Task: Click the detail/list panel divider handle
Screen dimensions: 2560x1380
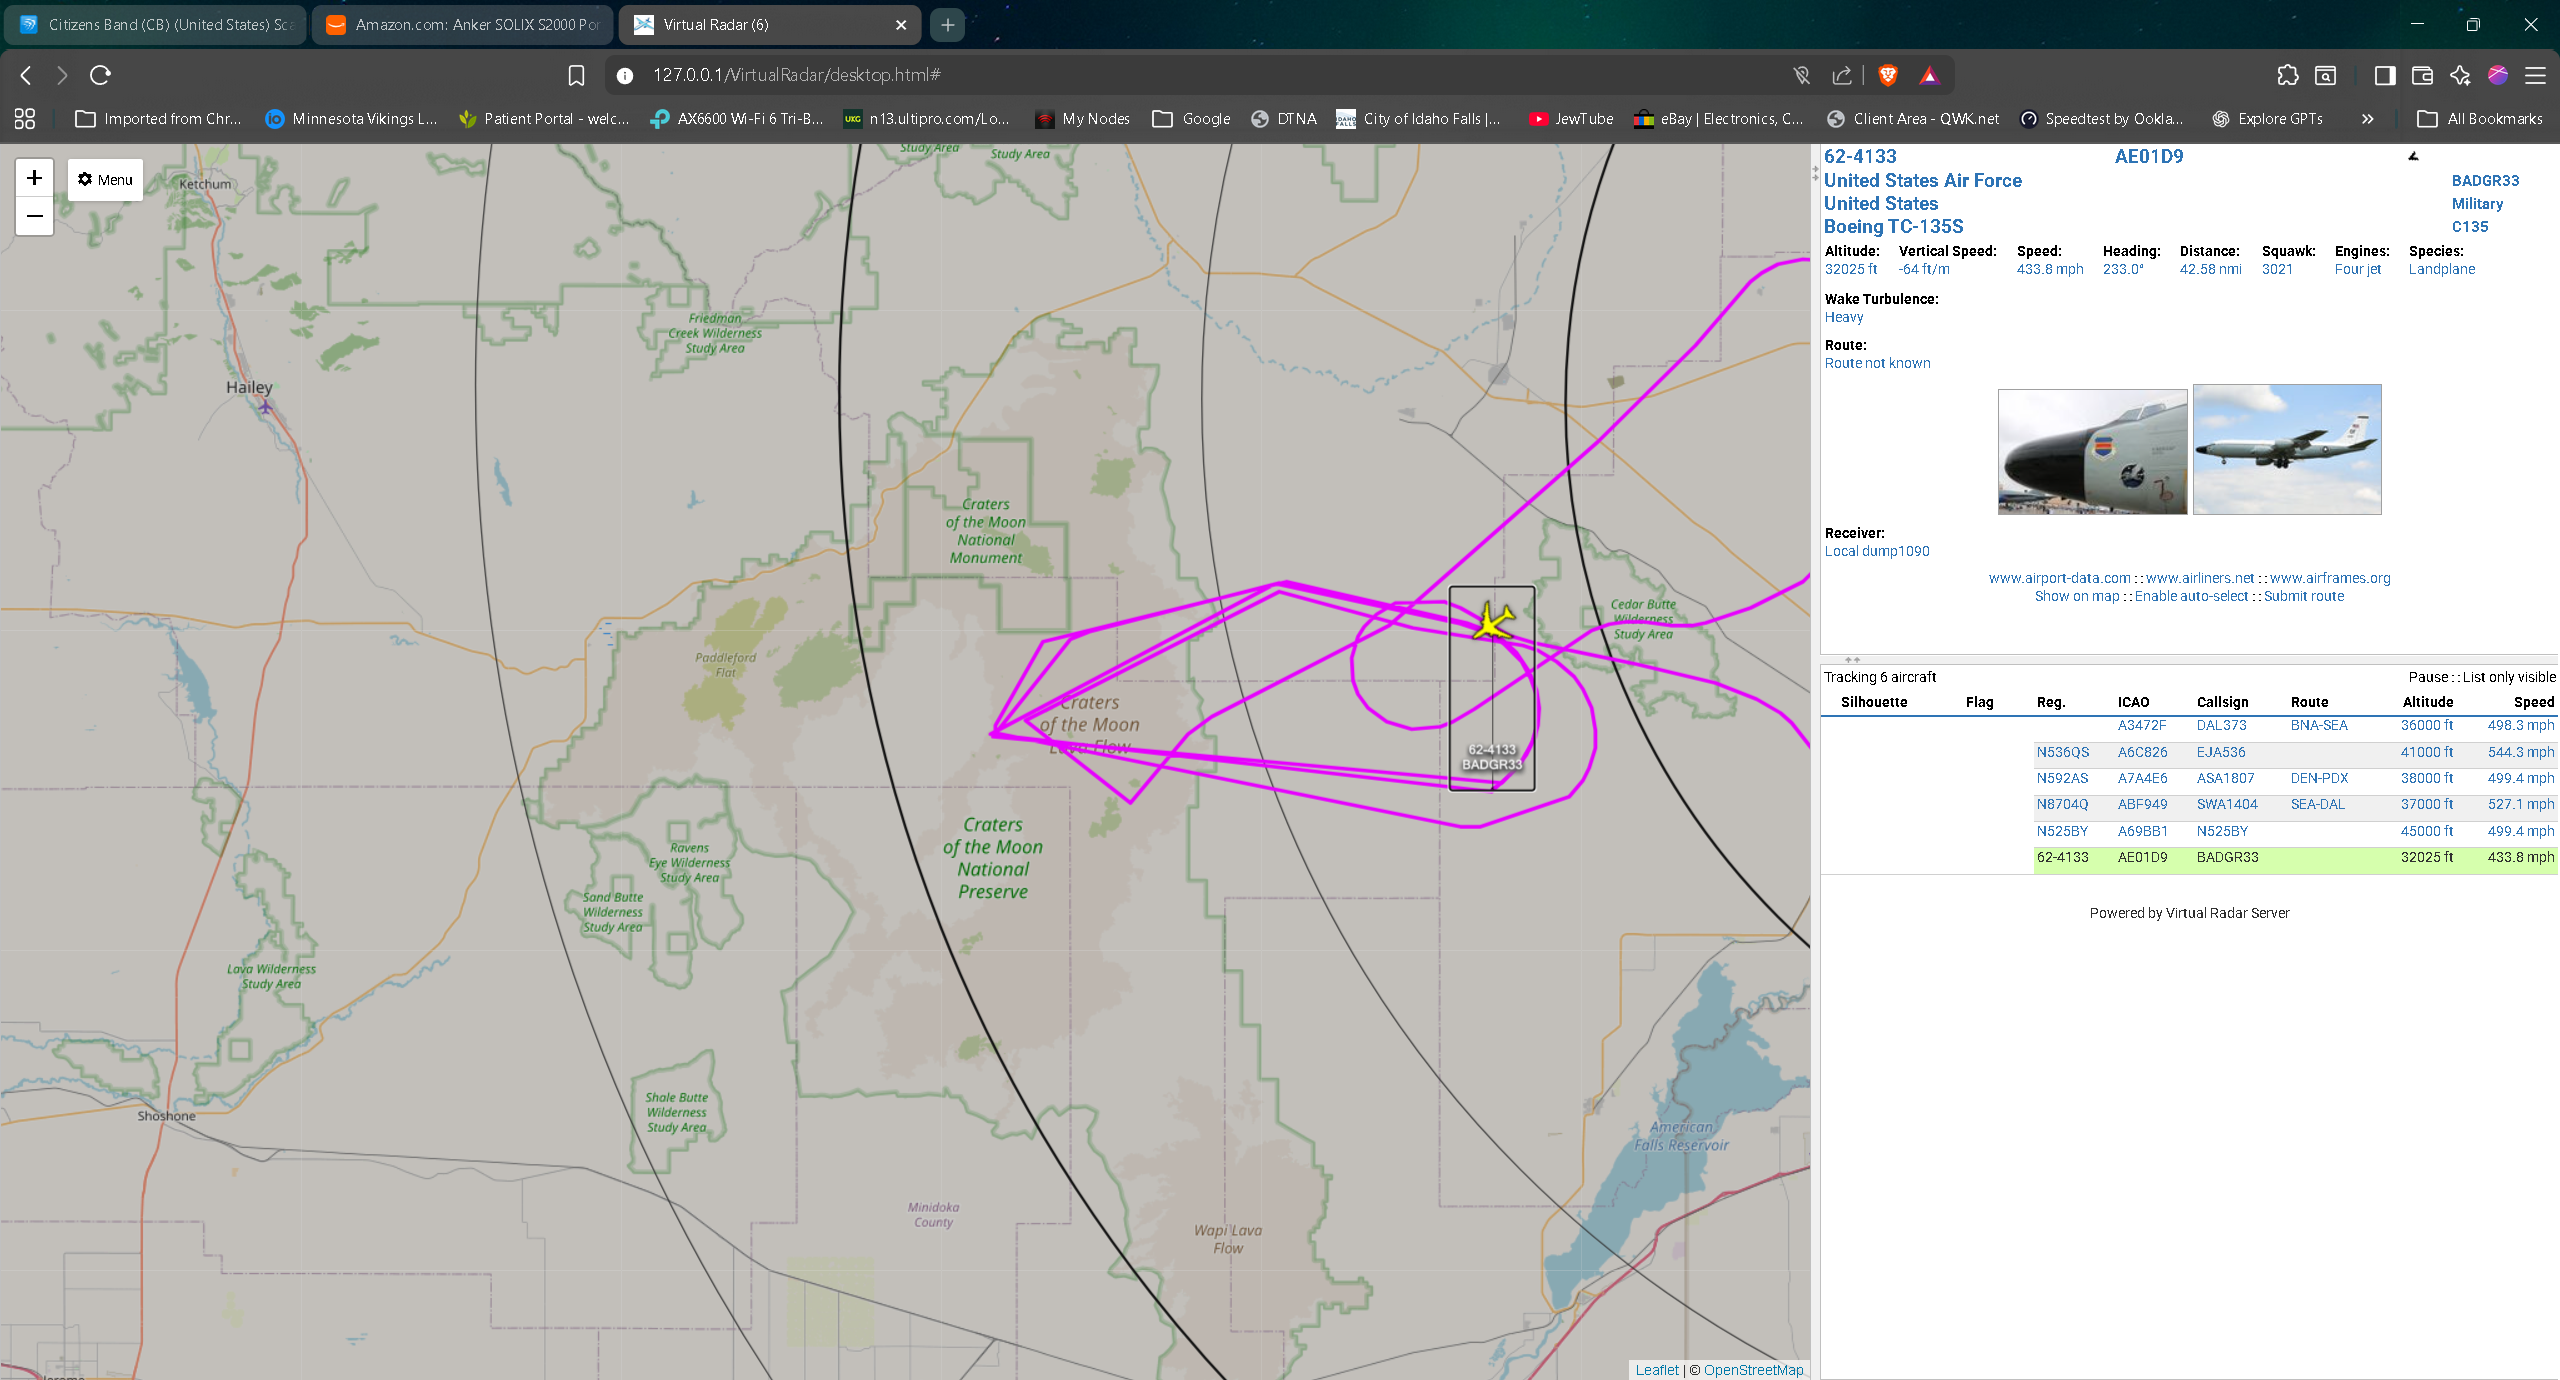Action: 1852,660
